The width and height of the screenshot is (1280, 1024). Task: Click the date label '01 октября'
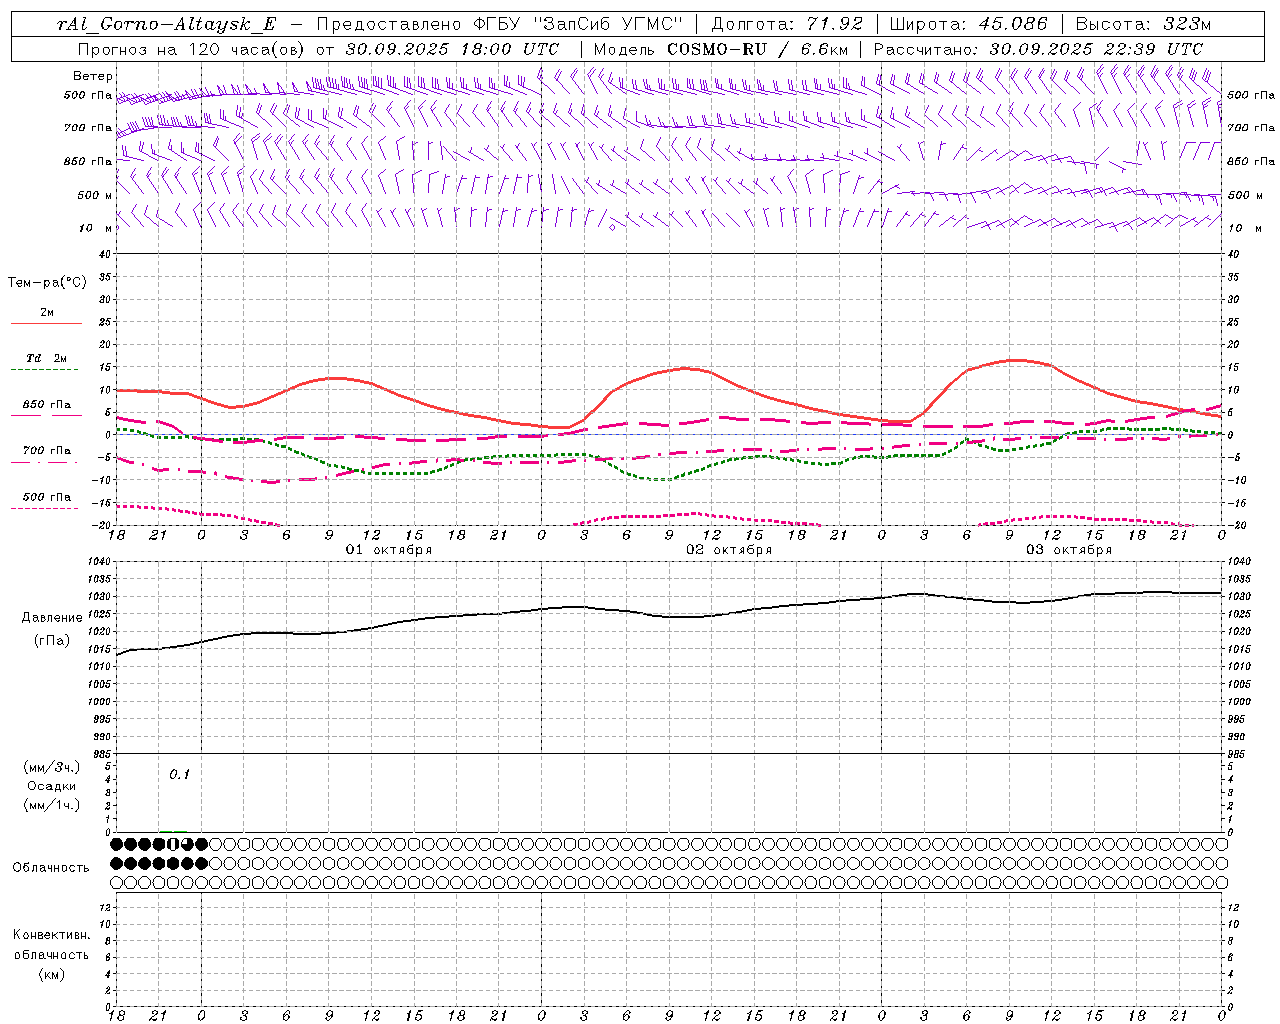point(389,549)
